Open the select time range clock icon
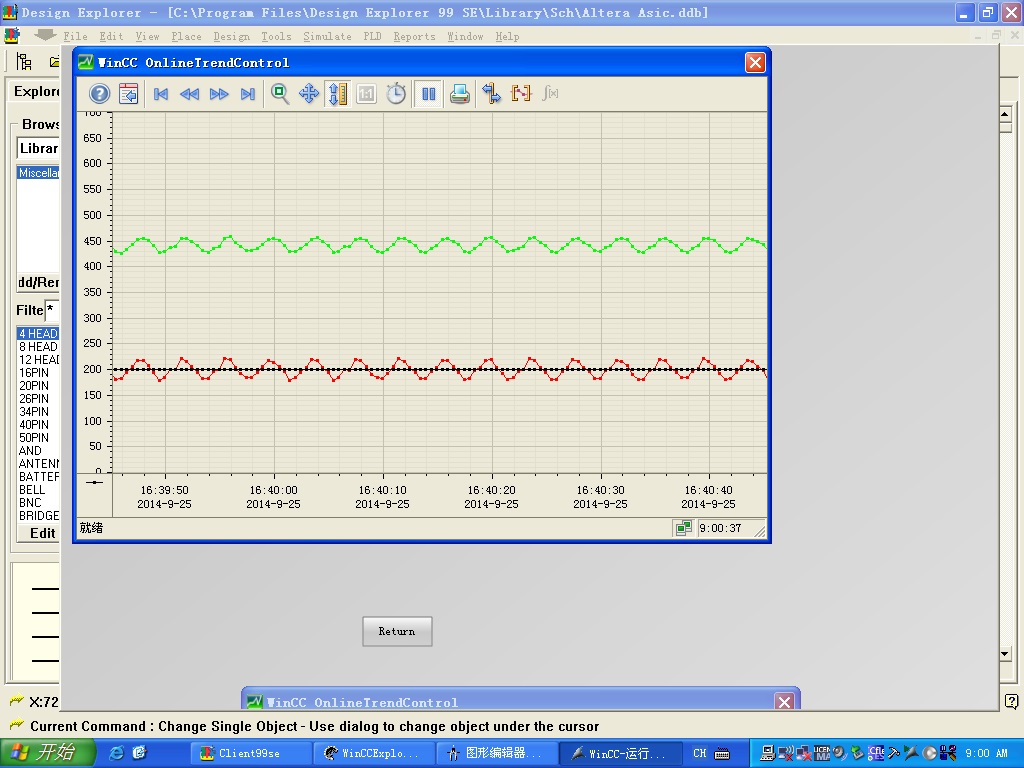The width and height of the screenshot is (1024, 768). (x=396, y=94)
